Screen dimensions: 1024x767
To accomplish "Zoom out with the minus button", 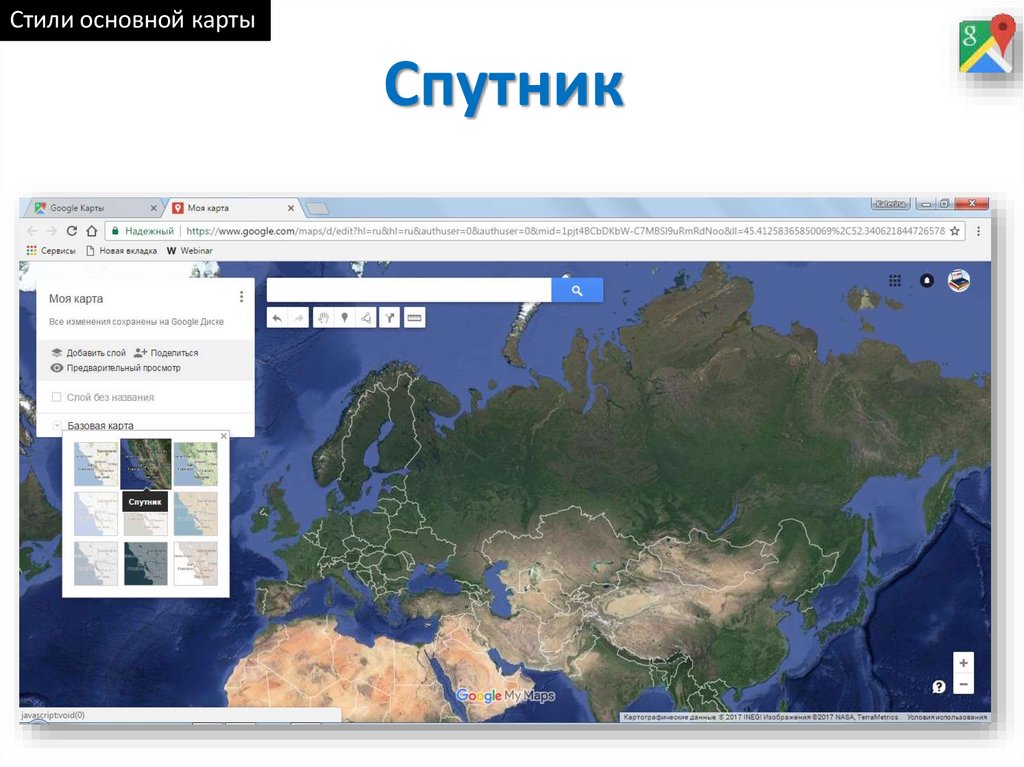I will (x=963, y=684).
